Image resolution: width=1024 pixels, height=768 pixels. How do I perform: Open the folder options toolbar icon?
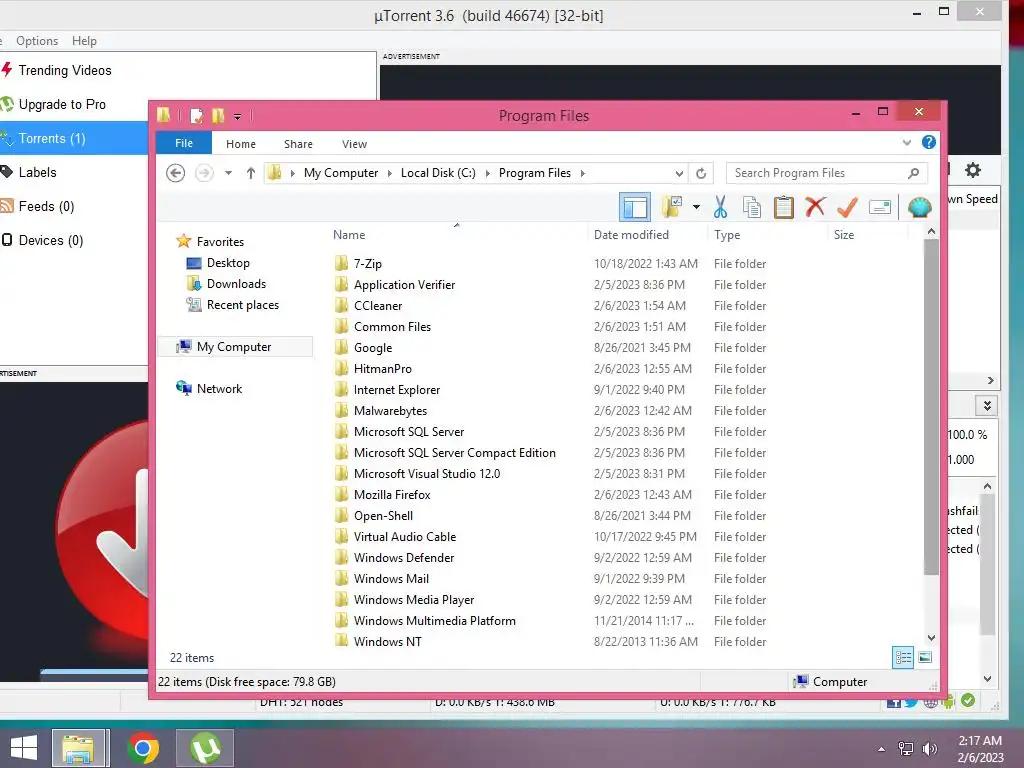pos(671,207)
